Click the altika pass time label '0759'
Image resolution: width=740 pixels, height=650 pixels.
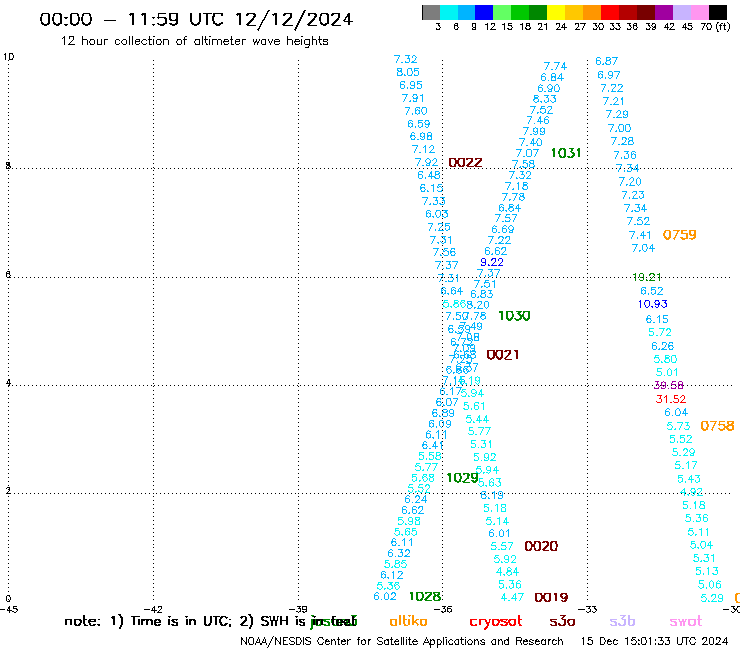click(x=680, y=235)
